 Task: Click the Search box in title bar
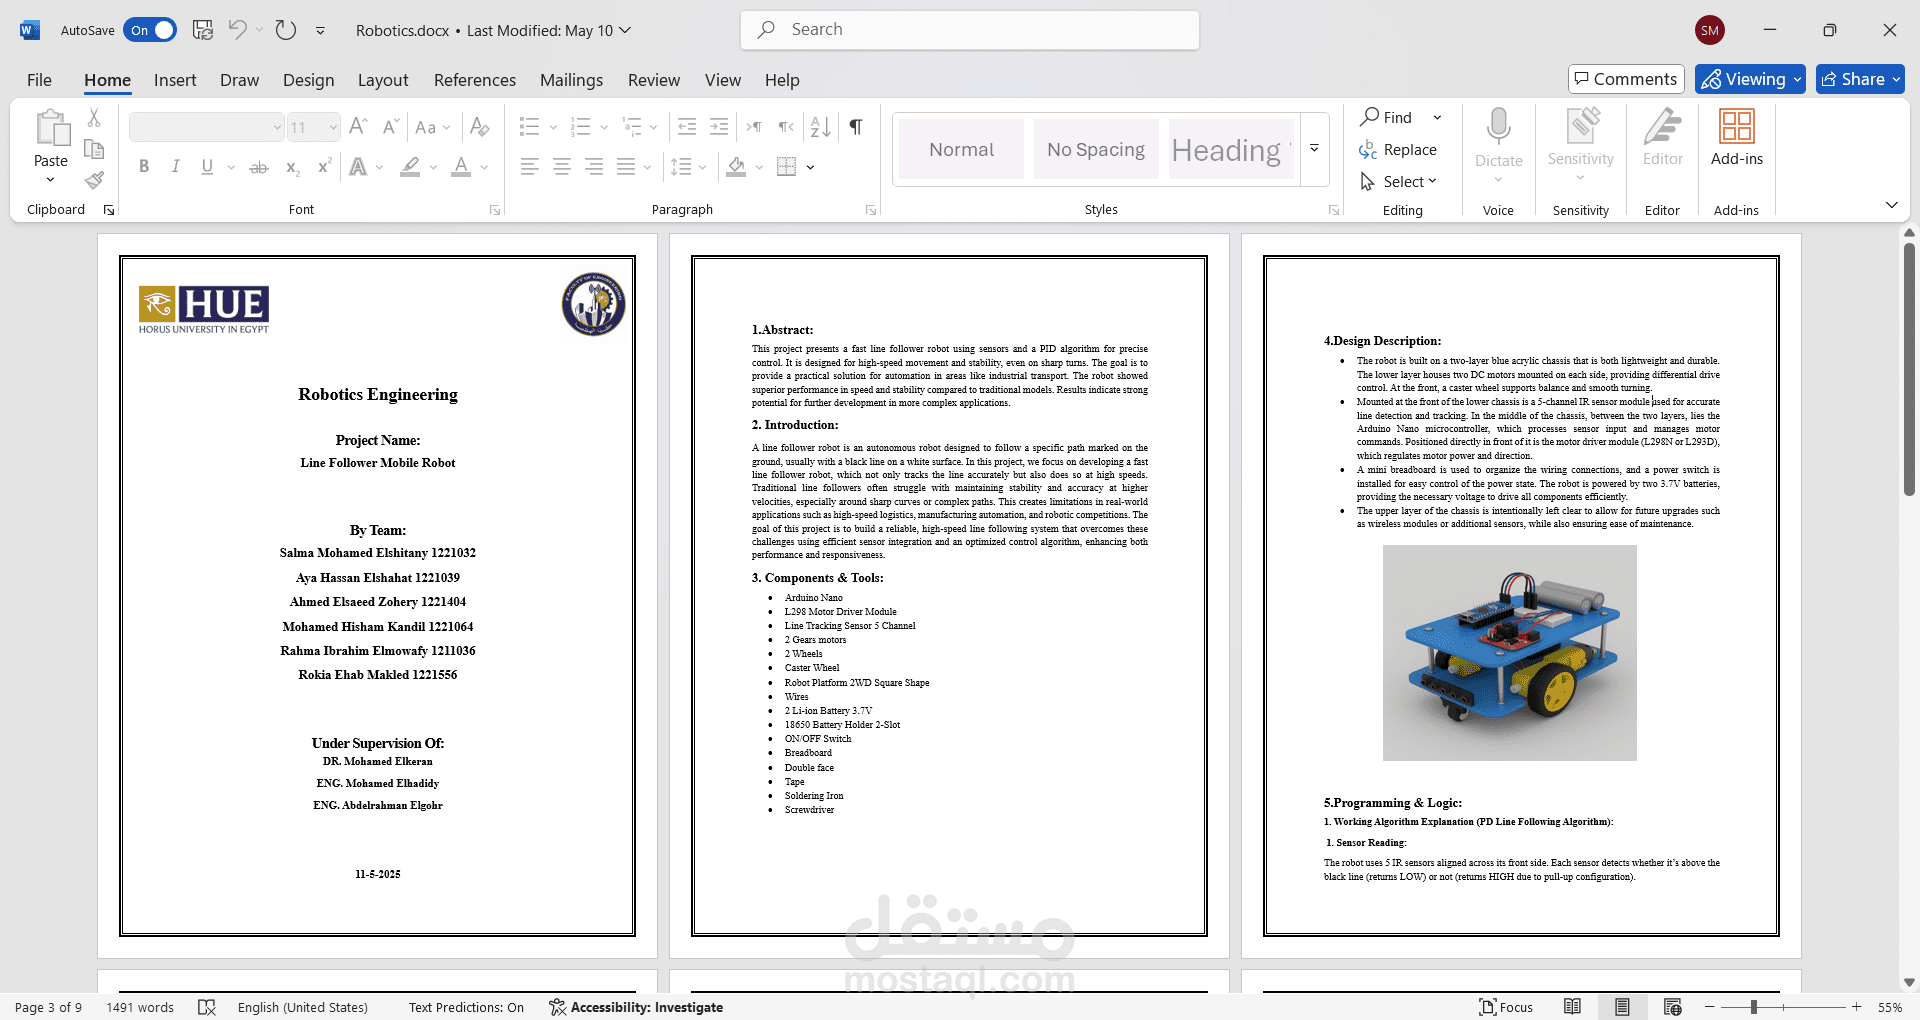[970, 30]
